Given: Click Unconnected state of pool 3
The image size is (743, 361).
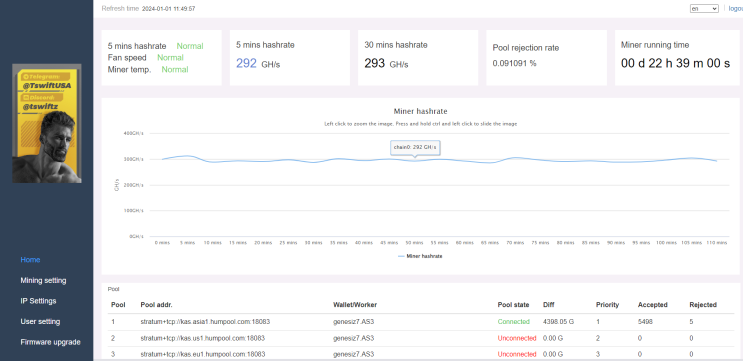Looking at the screenshot, I should click(517, 354).
